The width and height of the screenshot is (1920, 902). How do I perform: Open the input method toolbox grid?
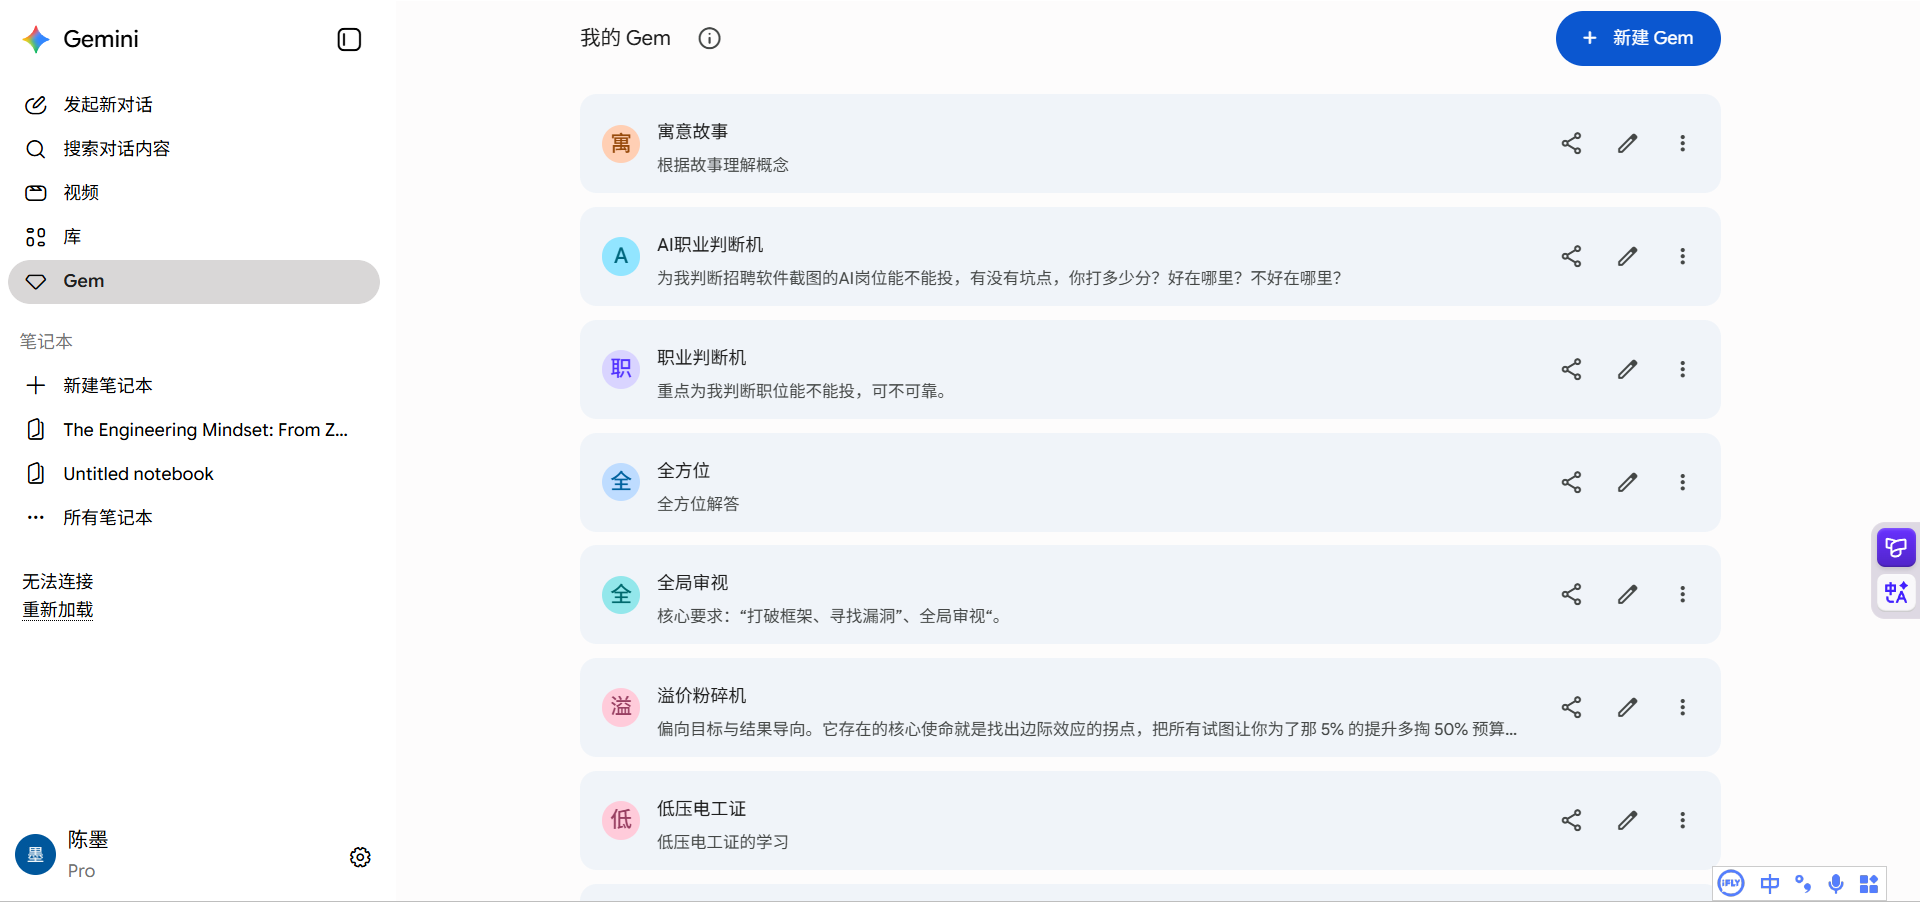click(x=1869, y=884)
